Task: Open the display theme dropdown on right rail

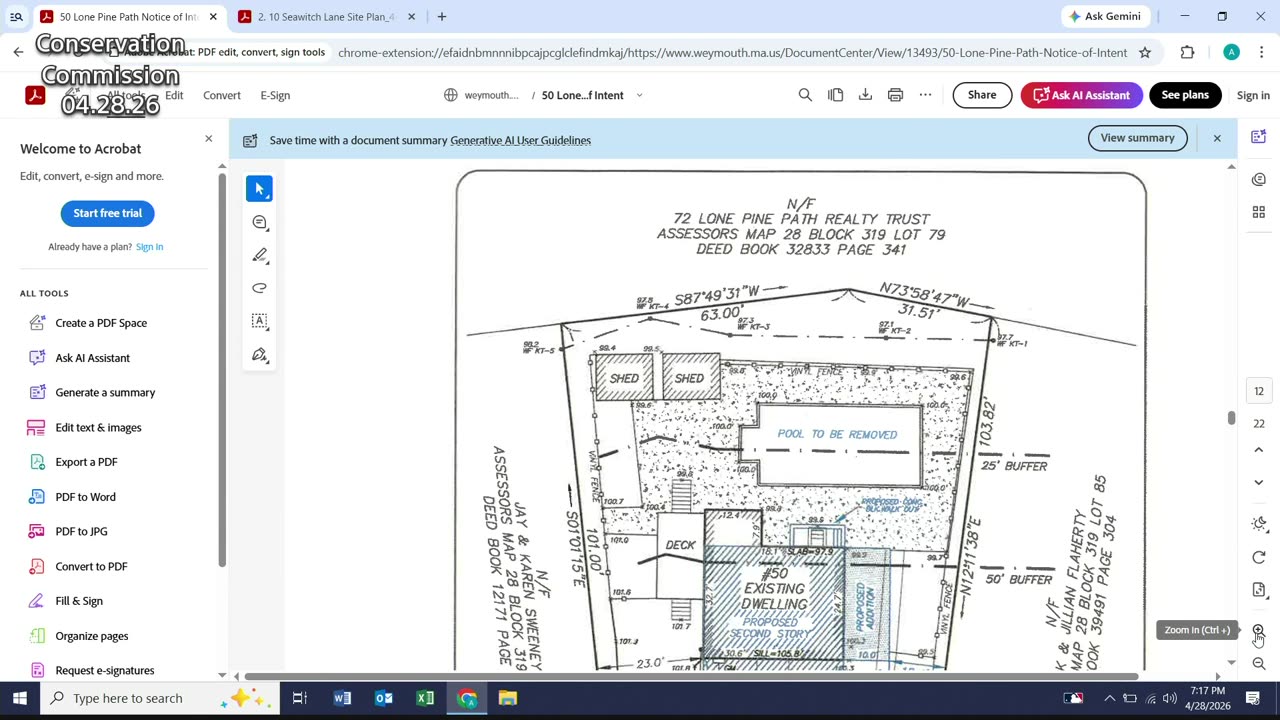Action: tap(1259, 524)
